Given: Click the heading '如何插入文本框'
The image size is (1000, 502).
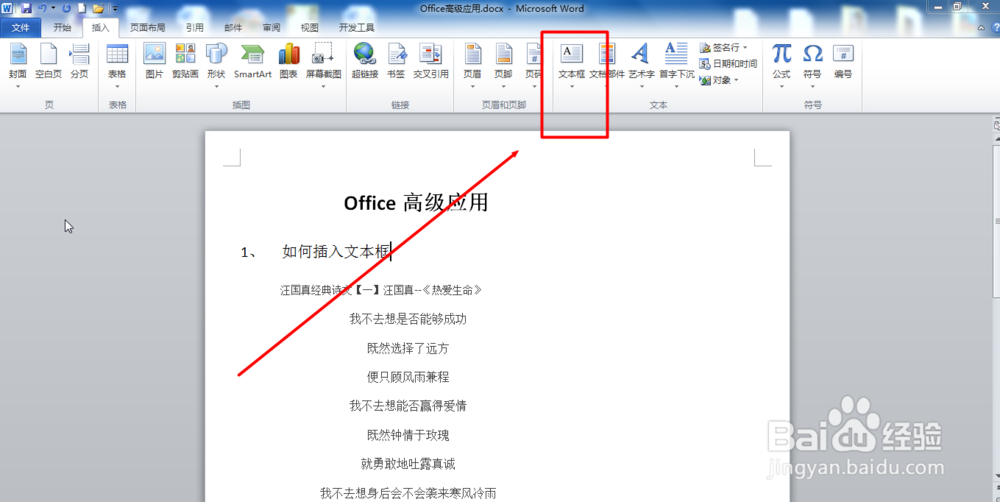Looking at the screenshot, I should tap(335, 252).
